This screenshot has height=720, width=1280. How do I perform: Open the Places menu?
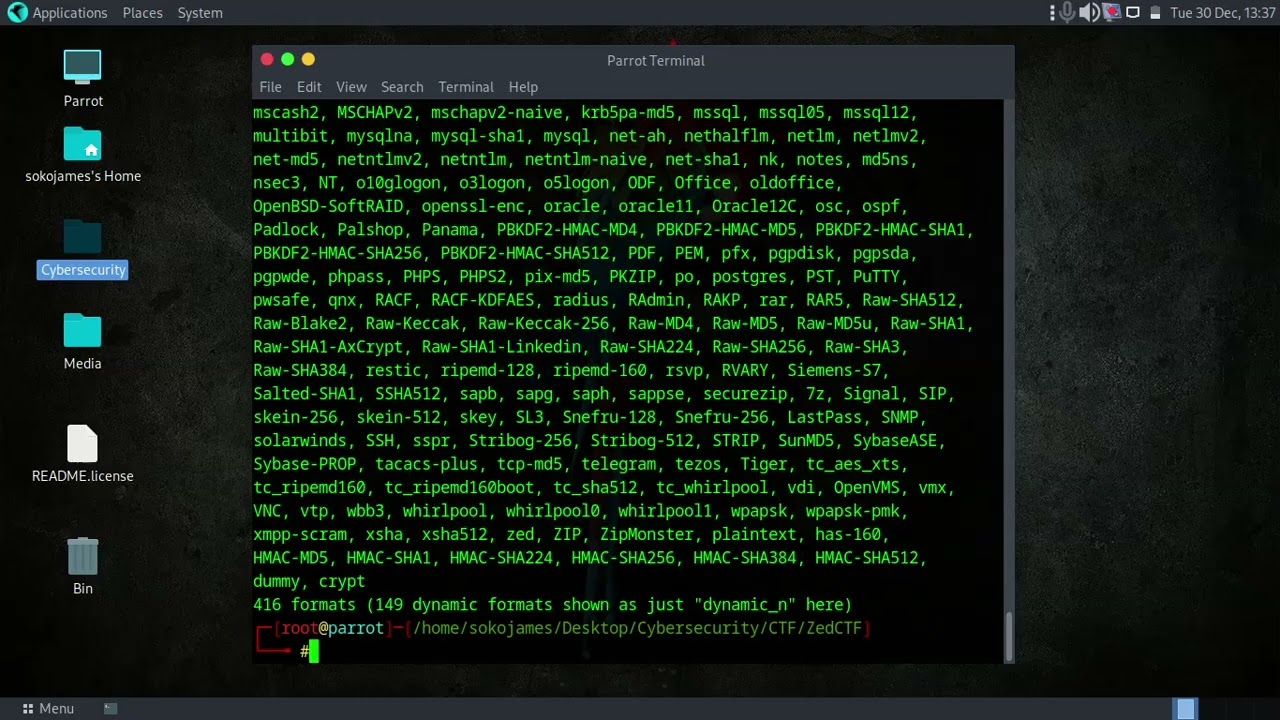[142, 13]
